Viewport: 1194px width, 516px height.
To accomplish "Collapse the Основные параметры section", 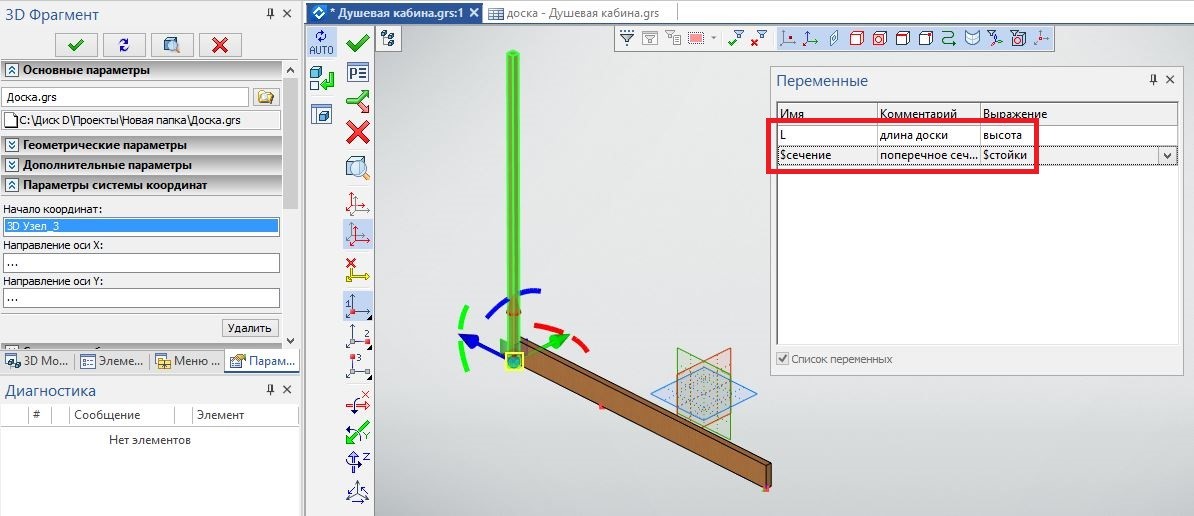I will pyautogui.click(x=12, y=70).
